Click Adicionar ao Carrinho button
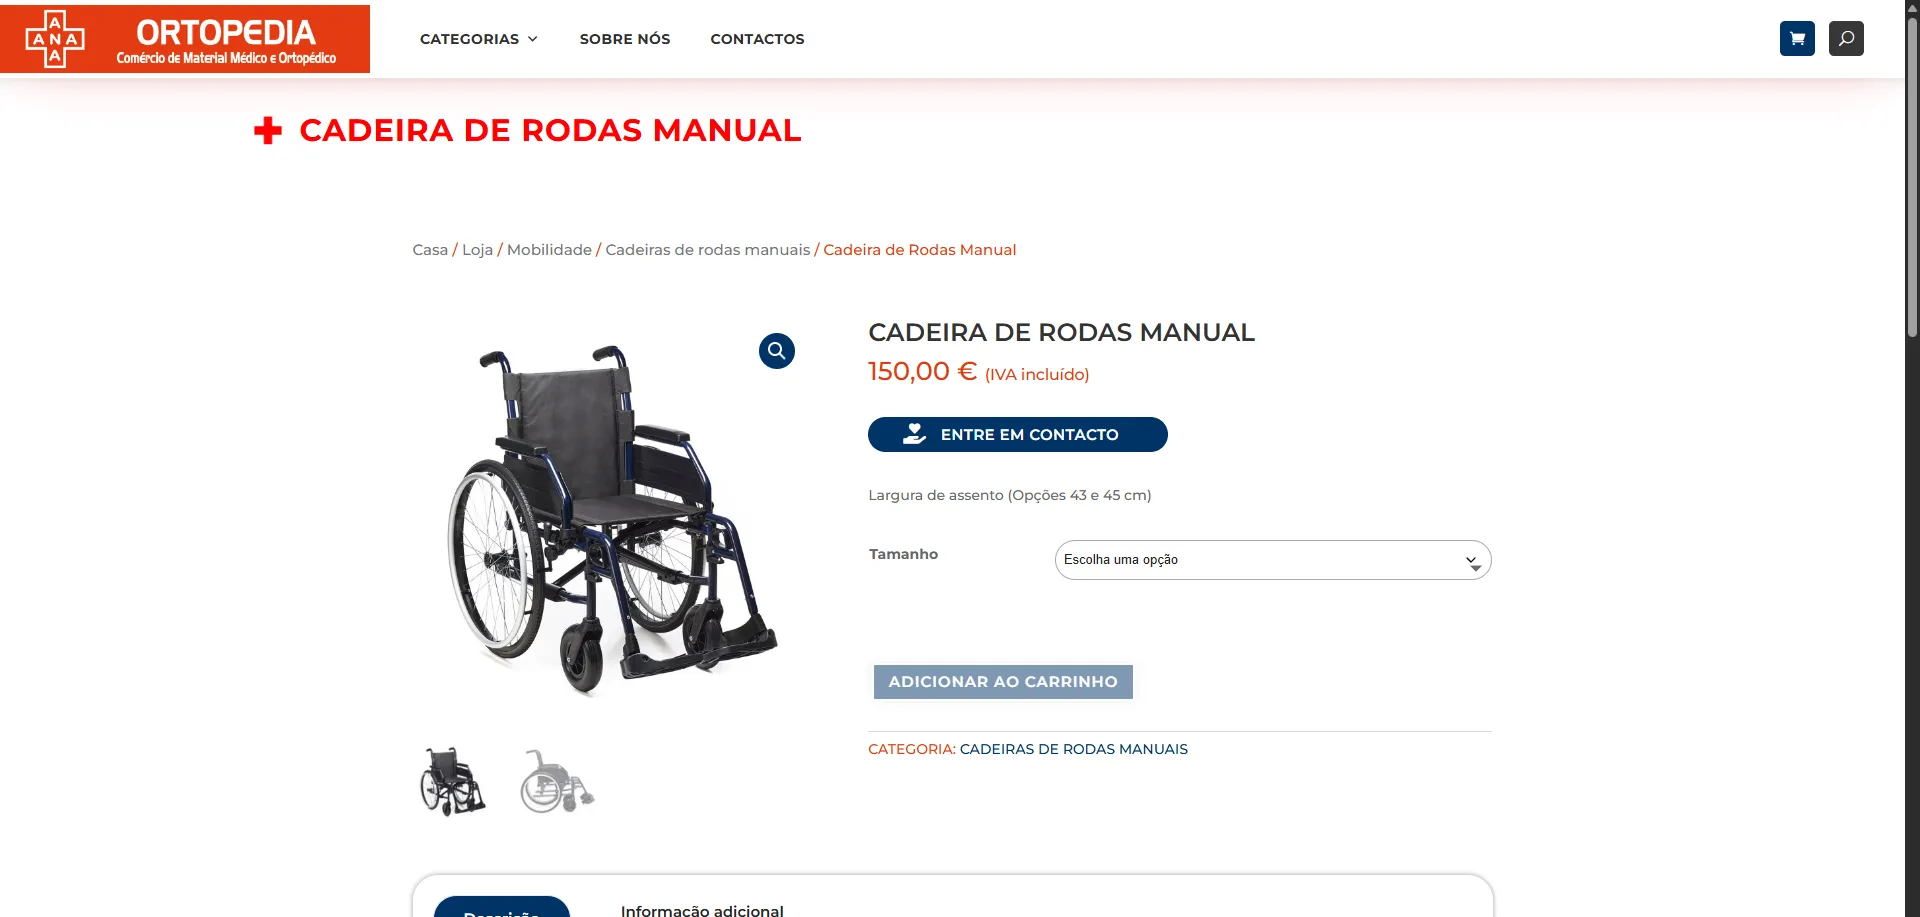The height and width of the screenshot is (917, 1920). point(1003,682)
